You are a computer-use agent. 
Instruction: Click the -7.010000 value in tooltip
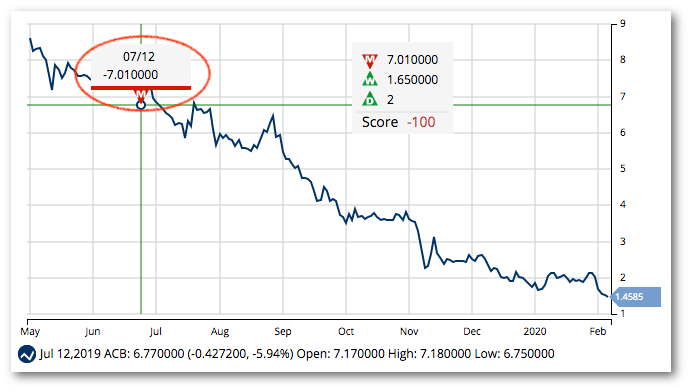point(130,75)
